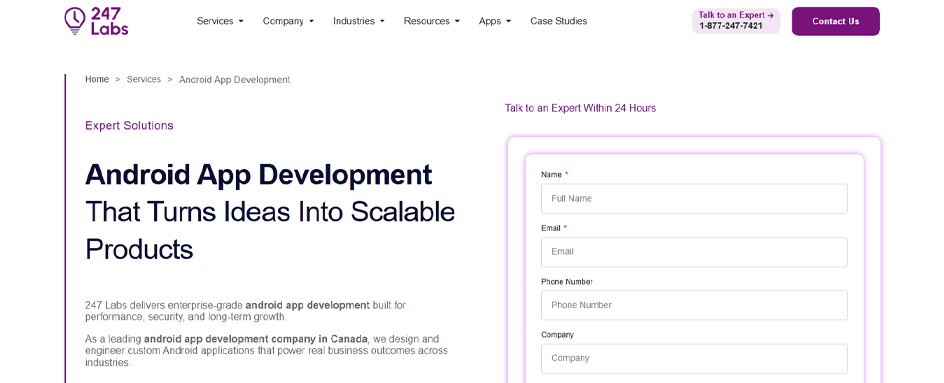Expand the Company navigation menu
944x383 pixels.
pyautogui.click(x=288, y=21)
